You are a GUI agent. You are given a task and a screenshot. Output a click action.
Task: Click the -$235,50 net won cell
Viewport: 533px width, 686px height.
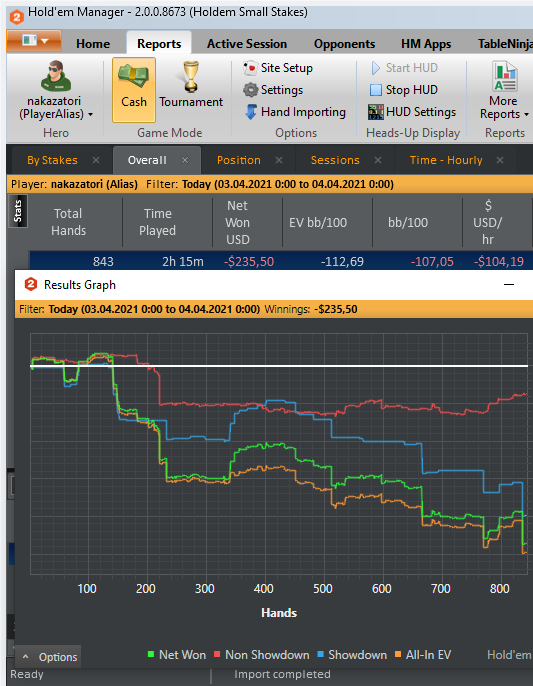pyautogui.click(x=249, y=261)
